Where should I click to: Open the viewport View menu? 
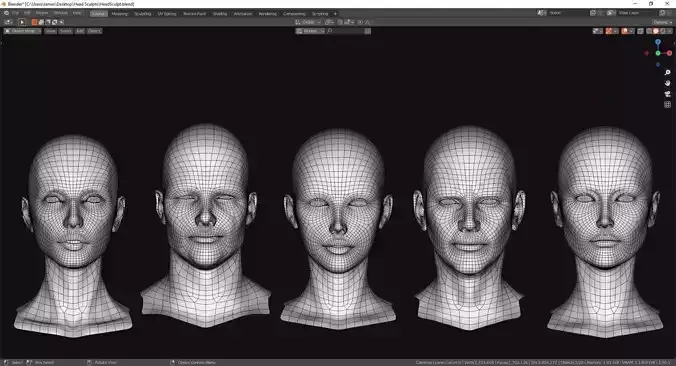pos(50,31)
